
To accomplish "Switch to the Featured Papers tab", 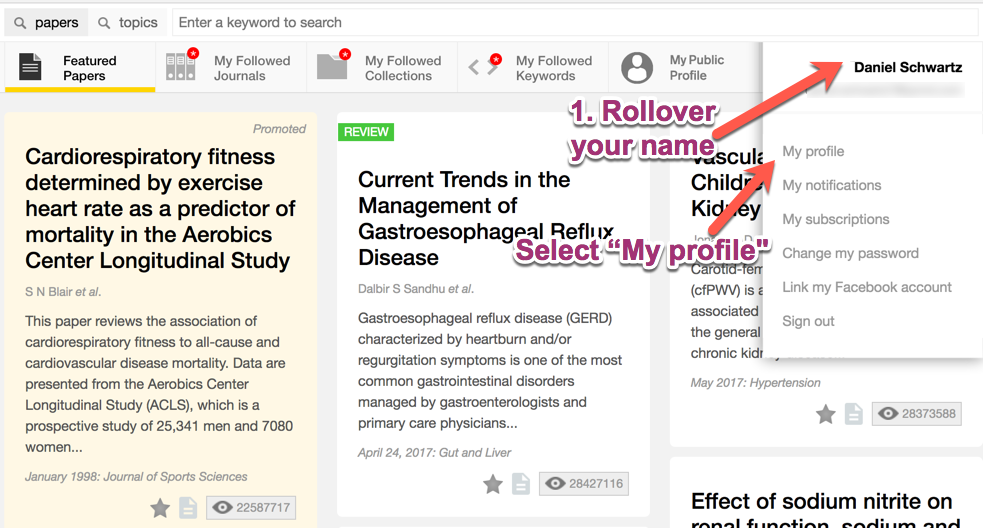I will 80,68.
